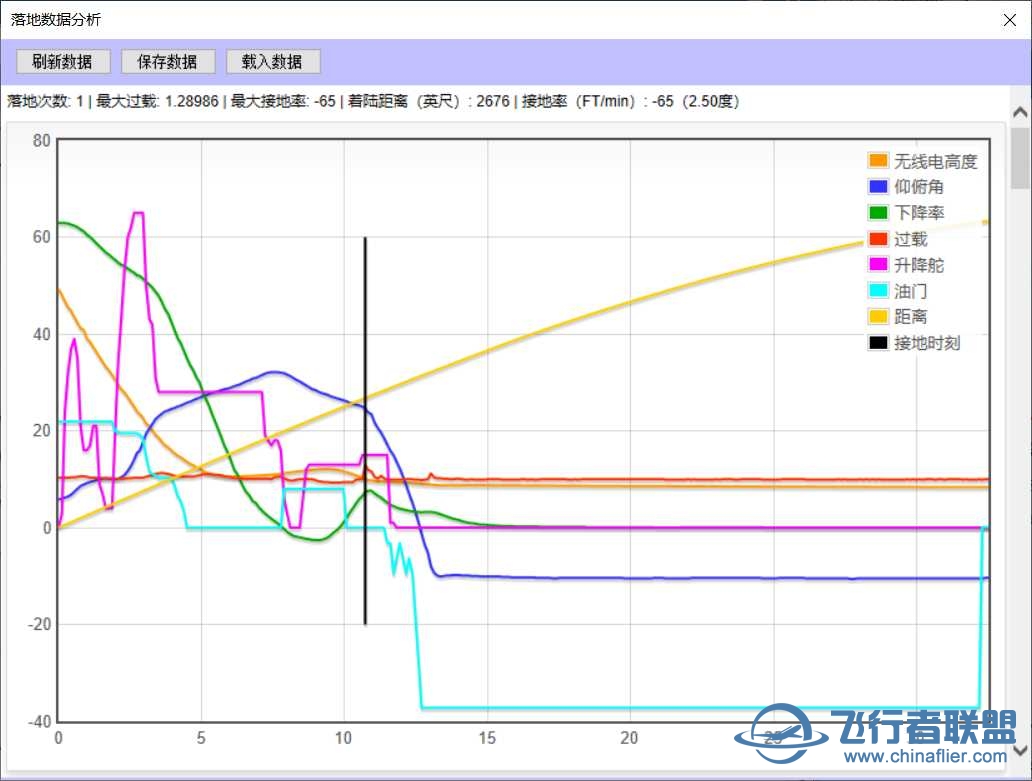The height and width of the screenshot is (781, 1032).
Task: Click the yellow 距离 legend swatch
Action: (x=878, y=316)
